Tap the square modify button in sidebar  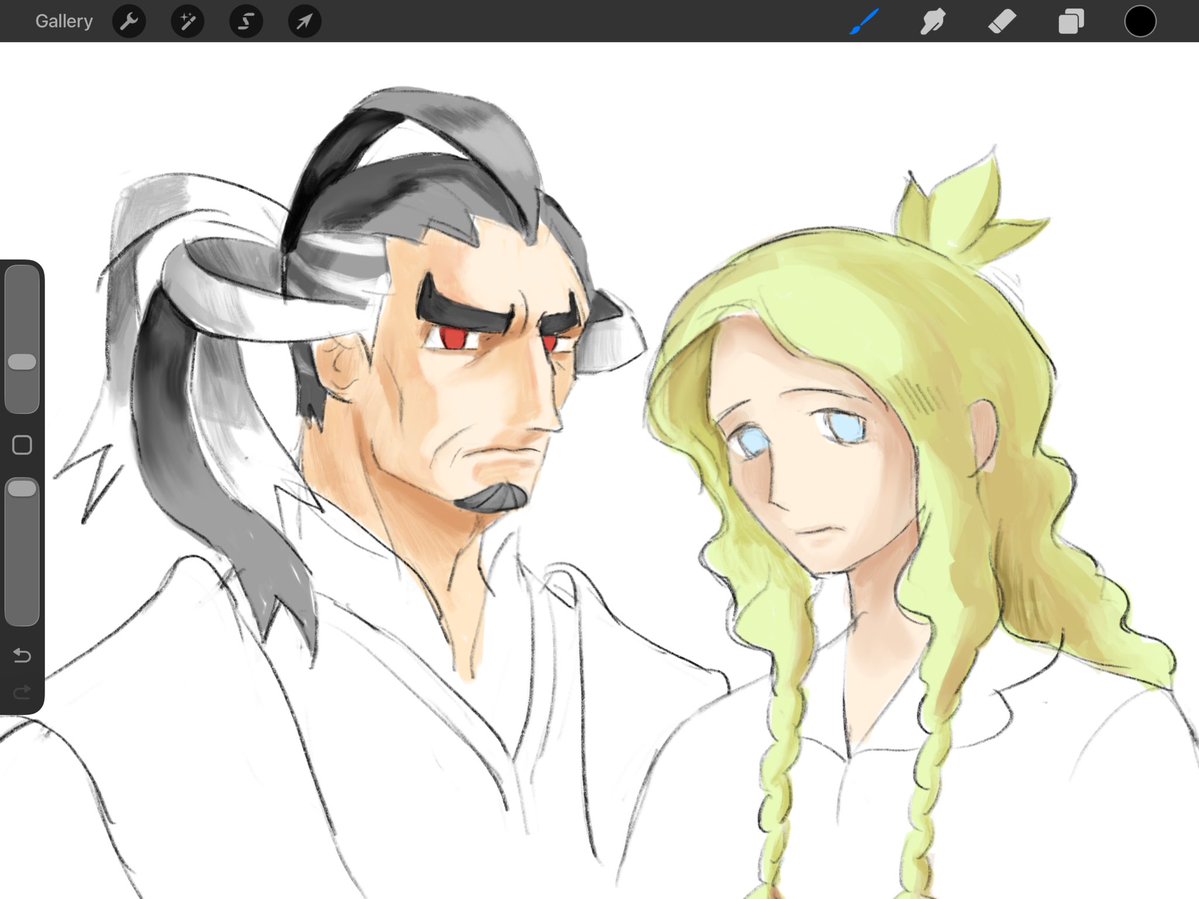coord(22,445)
